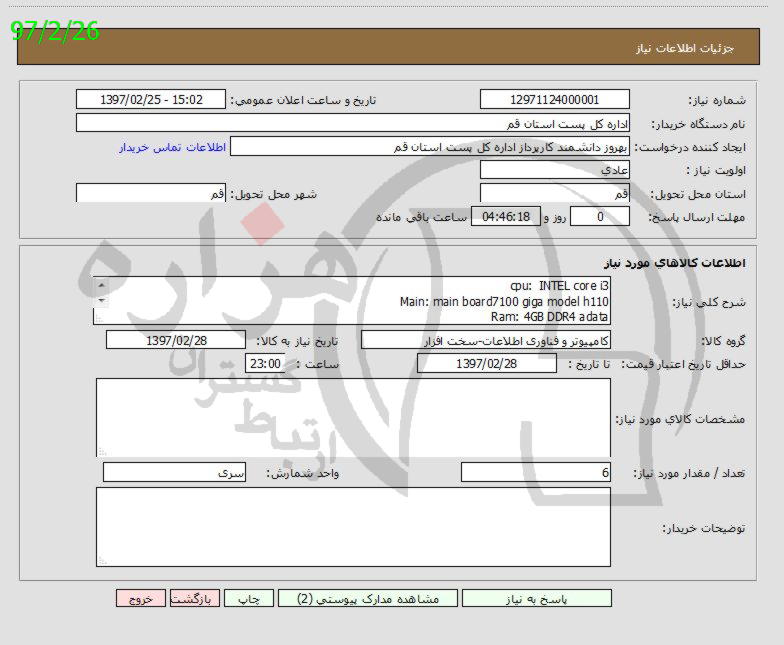This screenshot has height=645, width=784.
Task: Click inside the مشخصات کالای مورد نیاز text area
Action: click(352, 417)
